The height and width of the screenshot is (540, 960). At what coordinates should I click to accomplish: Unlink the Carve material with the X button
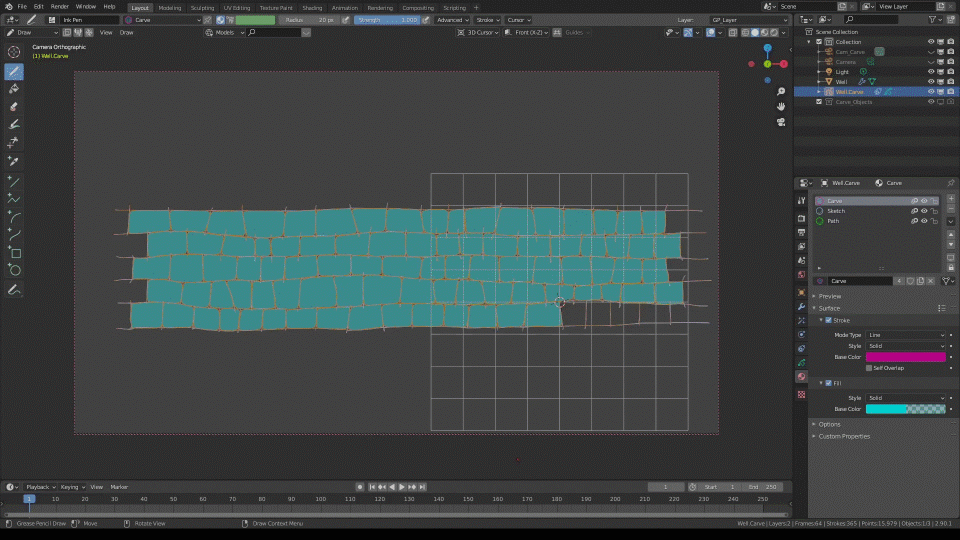pyautogui.click(x=931, y=281)
